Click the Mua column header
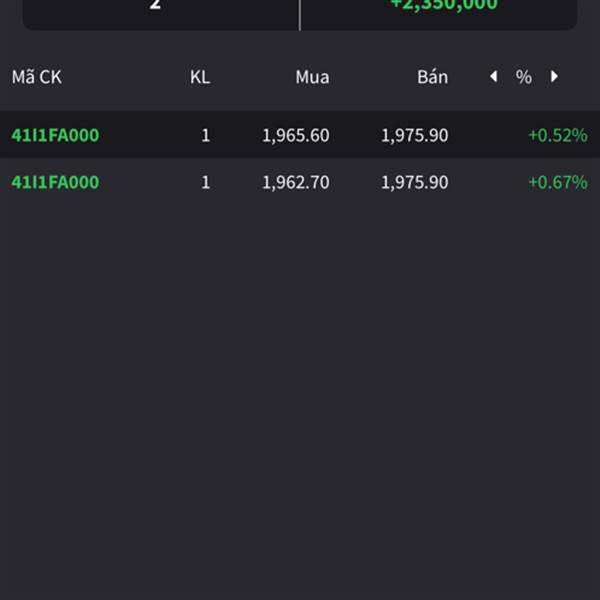The image size is (600, 600). point(312,77)
